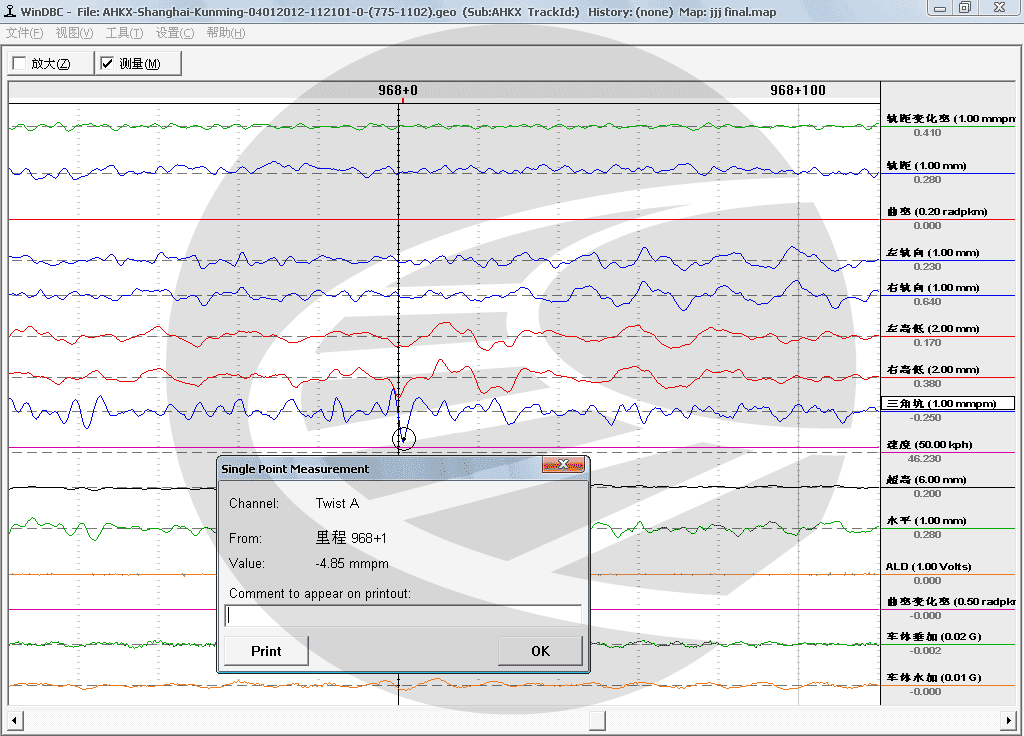Viewport: 1024px width, 736px height.
Task: Click the 968+100 mileage marker label
Action: [797, 90]
